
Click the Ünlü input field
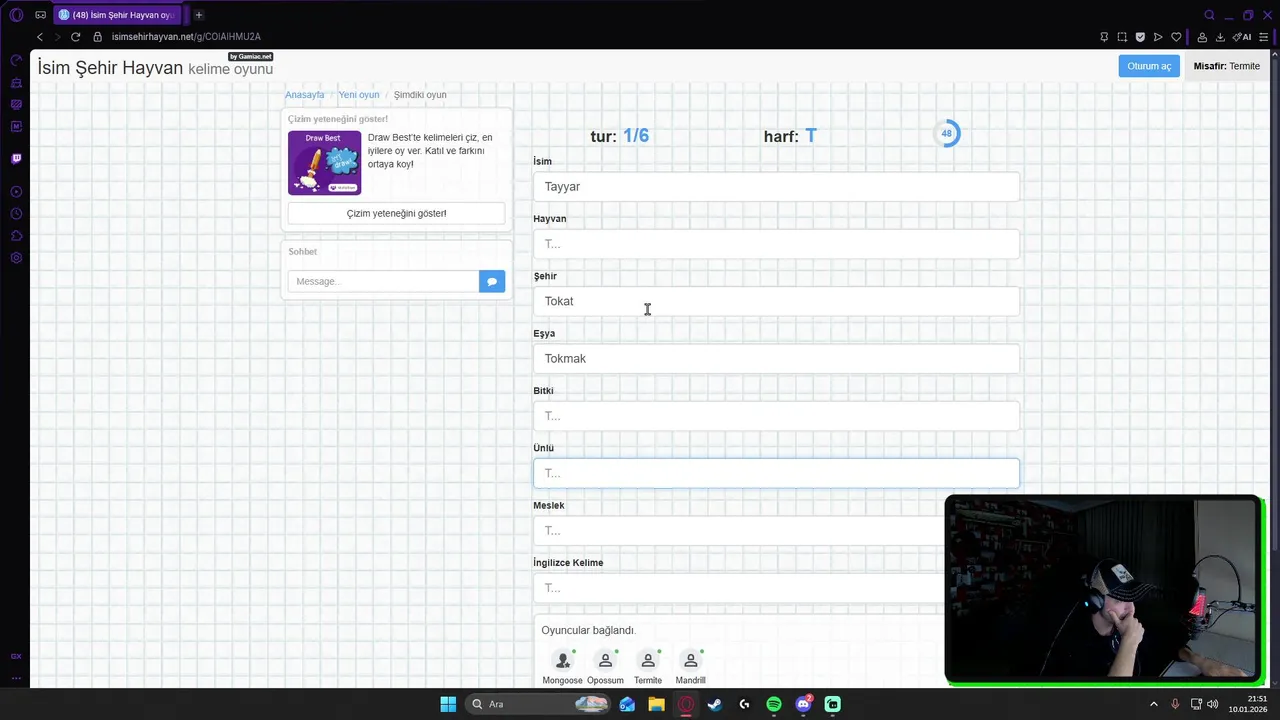coord(776,473)
